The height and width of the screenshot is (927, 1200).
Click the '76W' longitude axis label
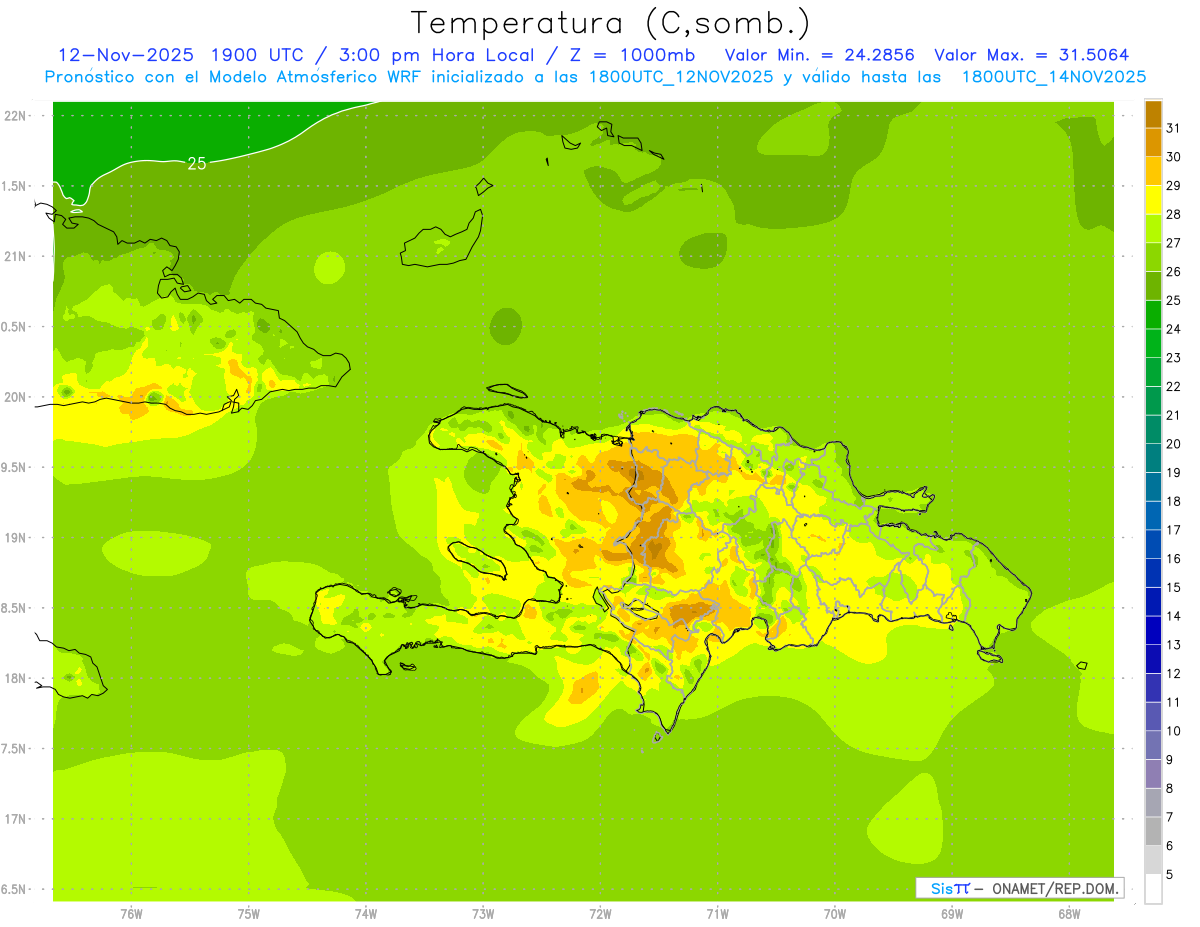click(131, 914)
